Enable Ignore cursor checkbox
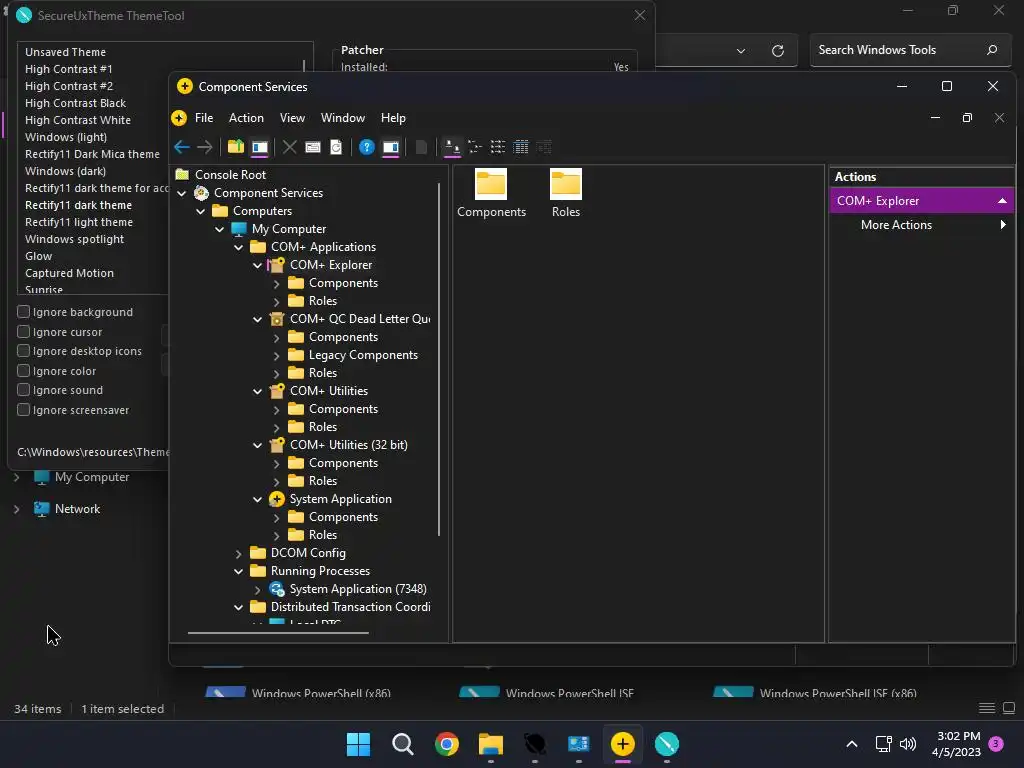 click(x=24, y=332)
